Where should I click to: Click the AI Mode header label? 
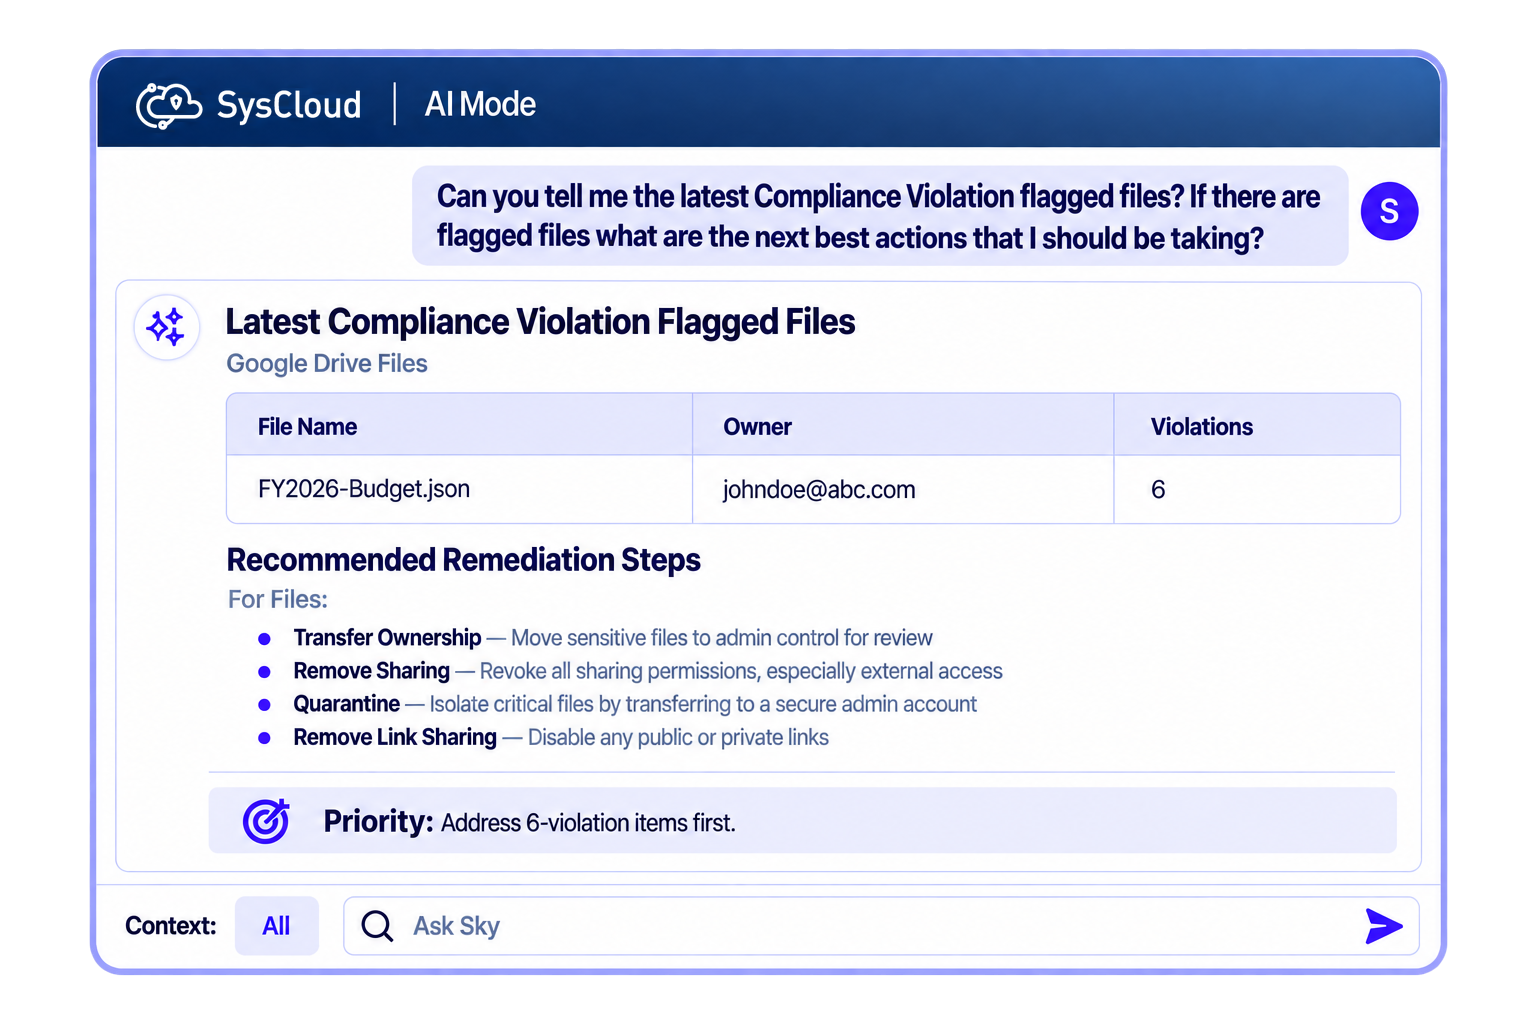click(x=480, y=104)
